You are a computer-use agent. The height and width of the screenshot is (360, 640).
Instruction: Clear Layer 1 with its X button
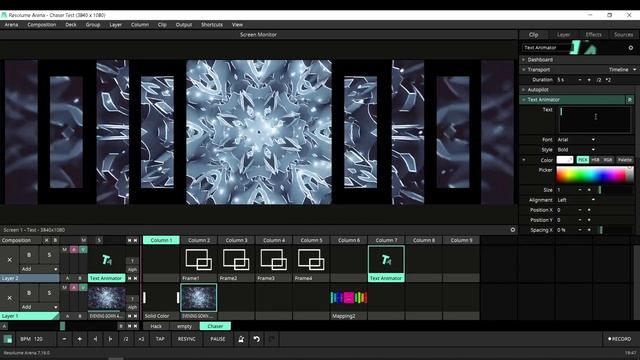click(x=9, y=298)
